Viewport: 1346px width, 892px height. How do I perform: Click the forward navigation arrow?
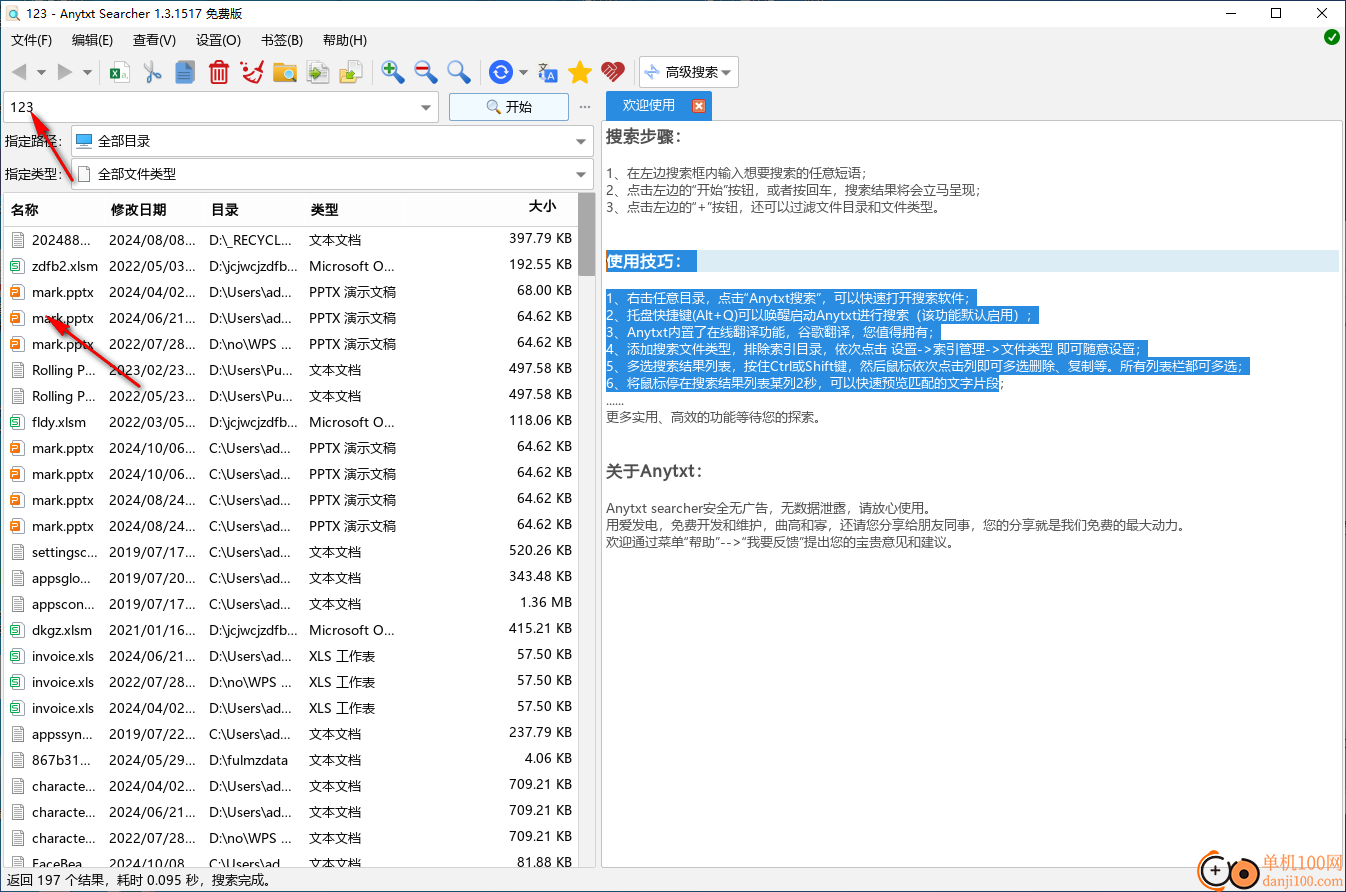point(65,72)
